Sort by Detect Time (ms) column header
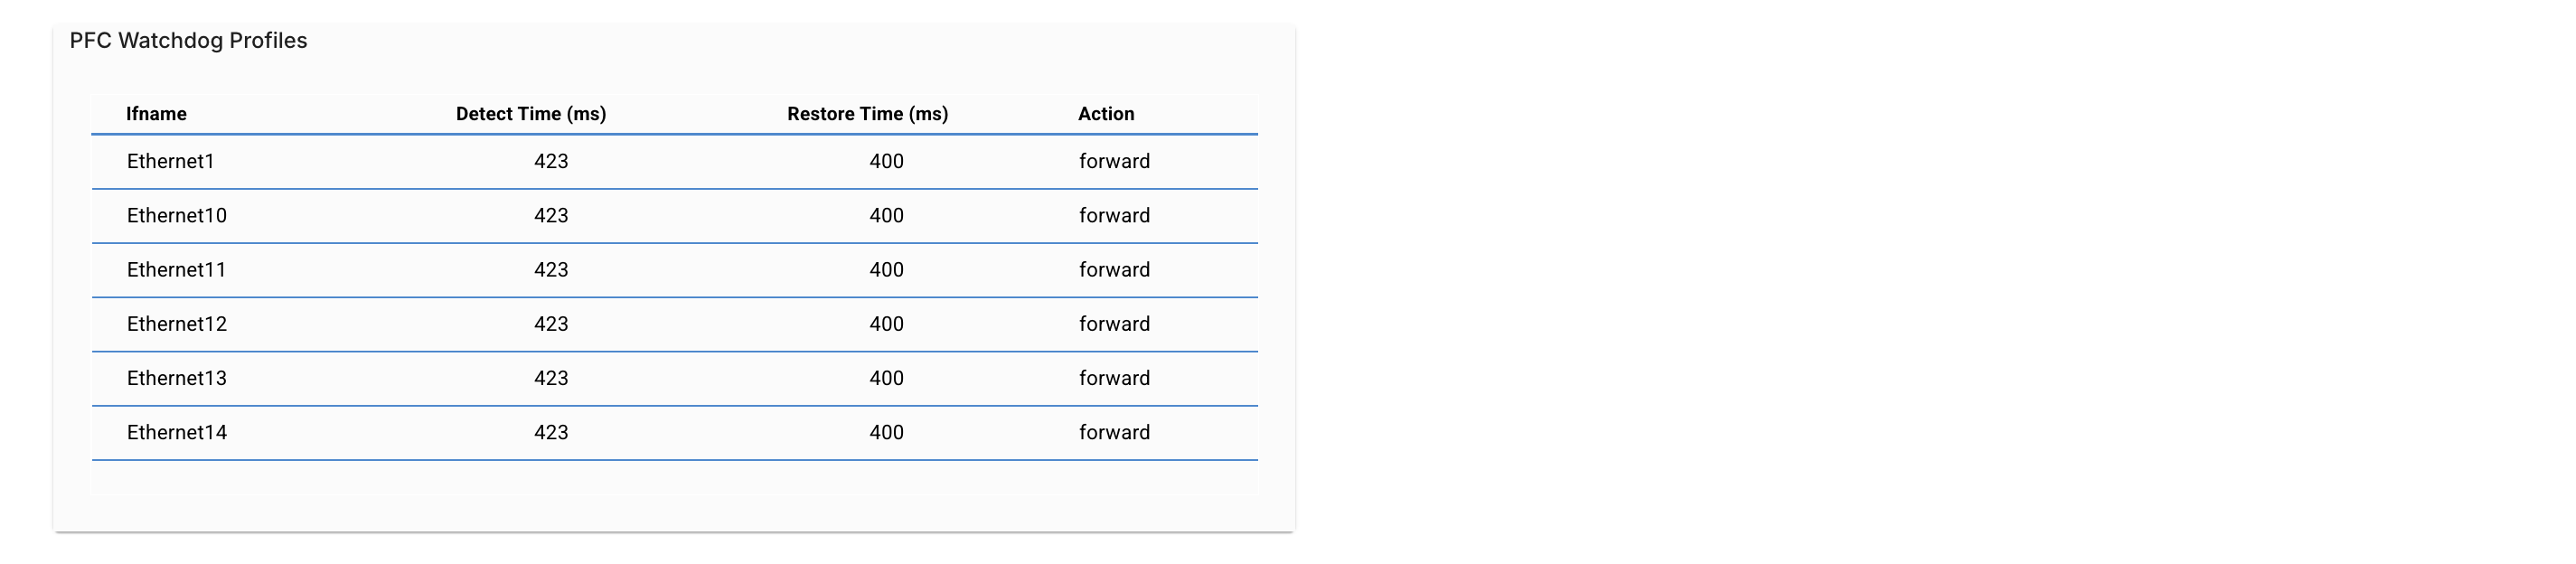The width and height of the screenshot is (2576, 564). 531,114
